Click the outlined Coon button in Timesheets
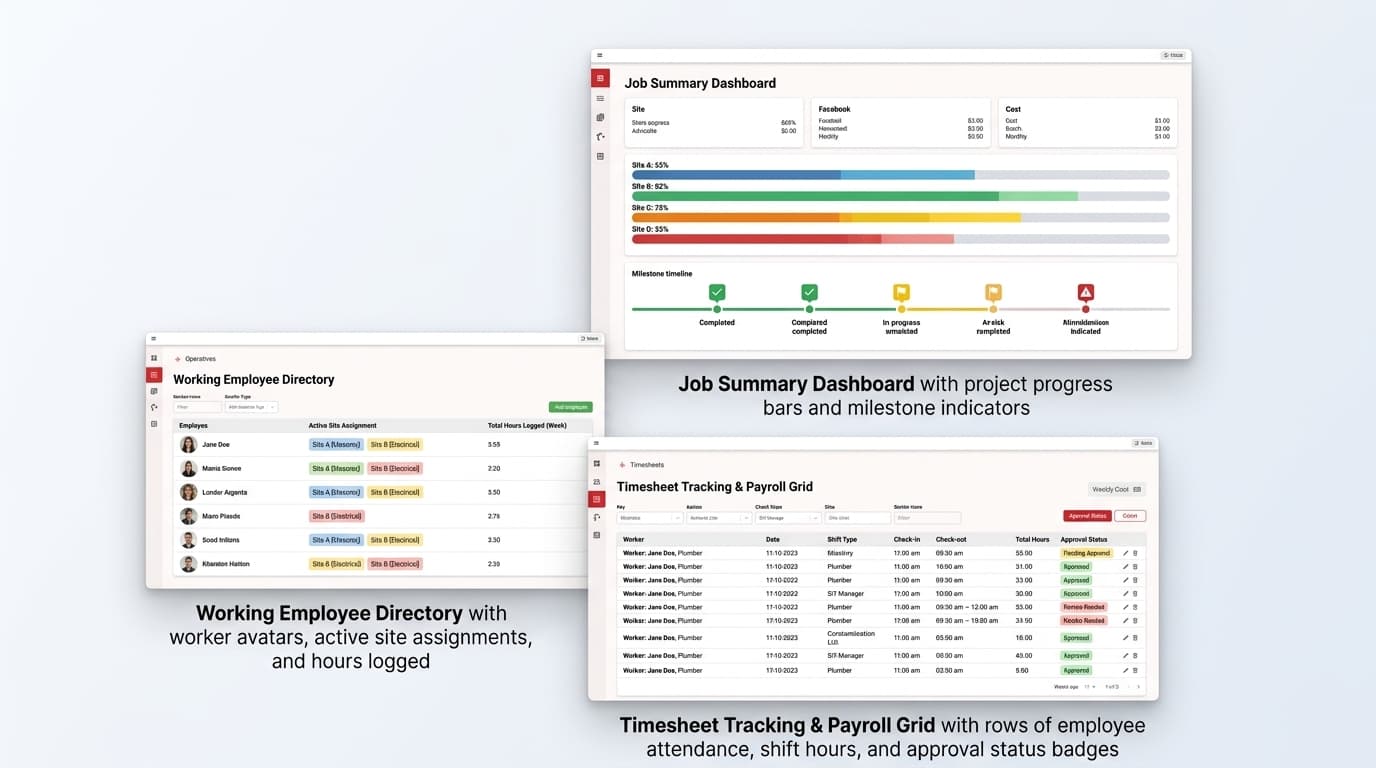Screen dimensions: 1376x768 tap(1130, 516)
